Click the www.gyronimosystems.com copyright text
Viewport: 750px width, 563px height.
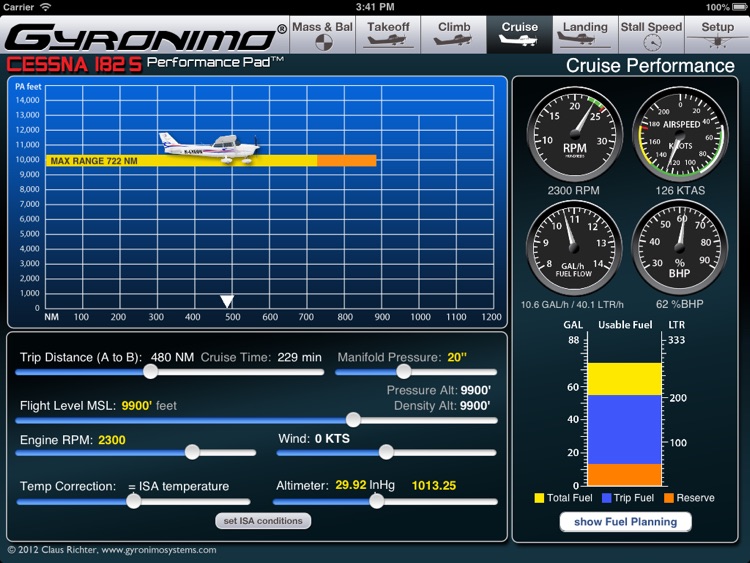coord(159,550)
